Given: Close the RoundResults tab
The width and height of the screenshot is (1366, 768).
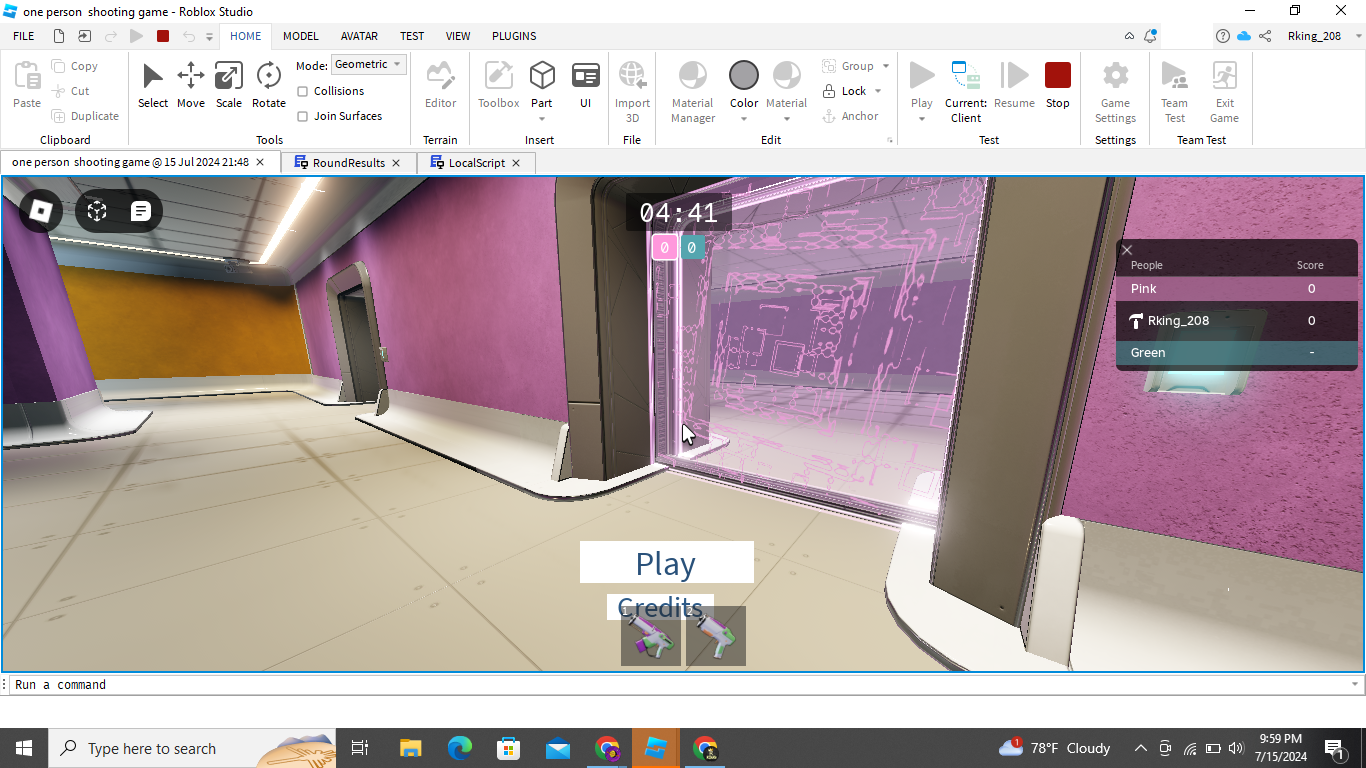Looking at the screenshot, I should click(x=396, y=163).
